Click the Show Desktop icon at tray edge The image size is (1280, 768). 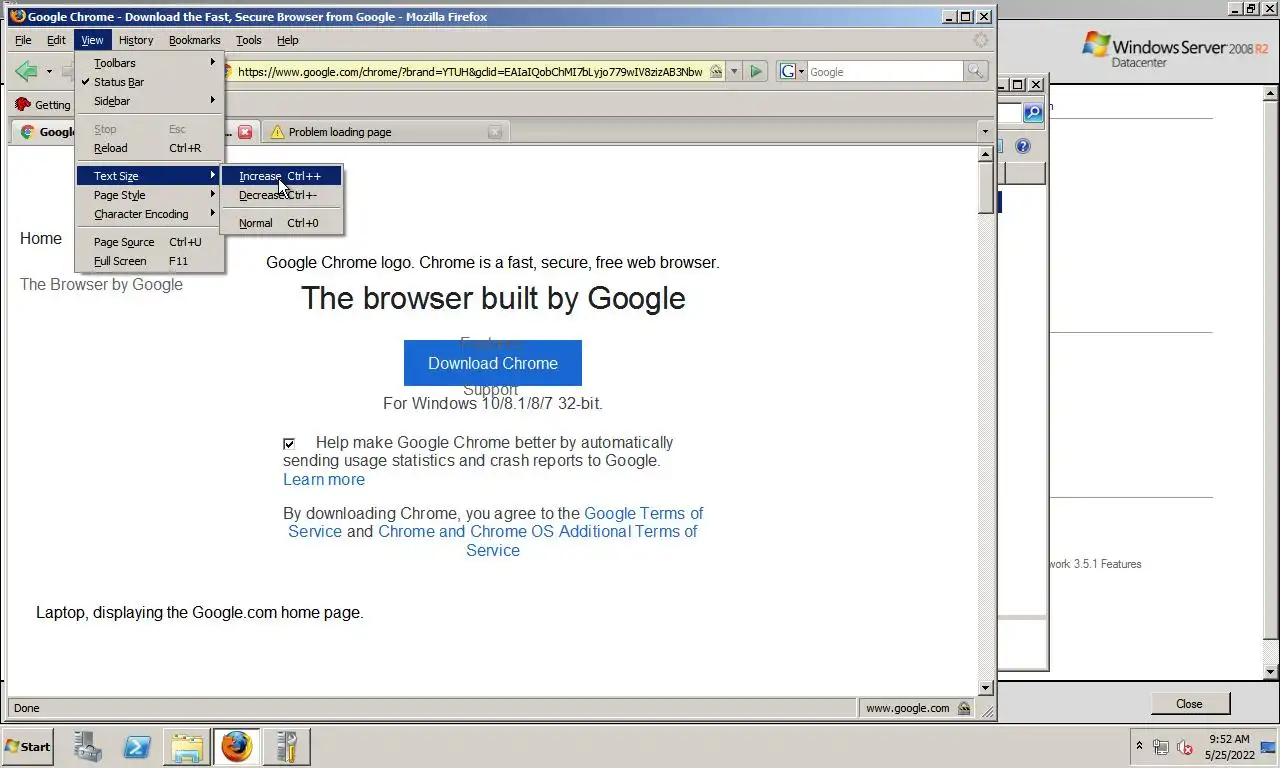click(x=1269, y=747)
